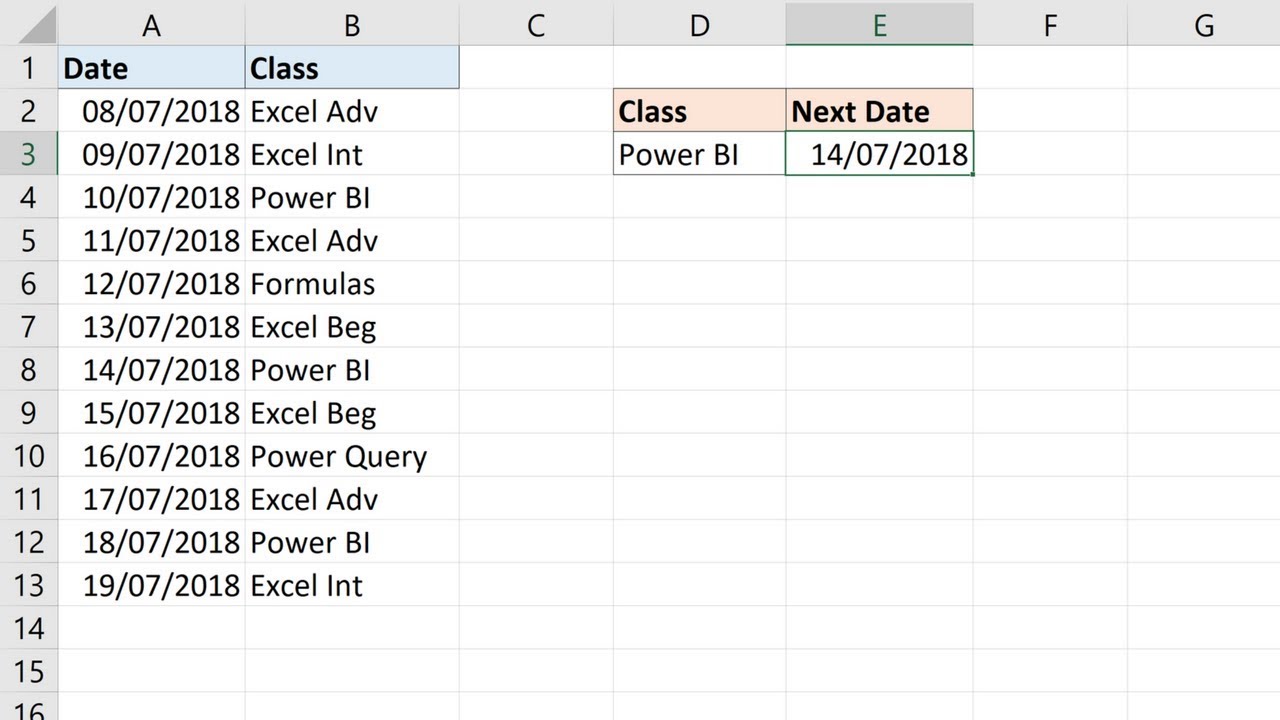
Task: Click Power BI in row 12
Action: [x=352, y=541]
